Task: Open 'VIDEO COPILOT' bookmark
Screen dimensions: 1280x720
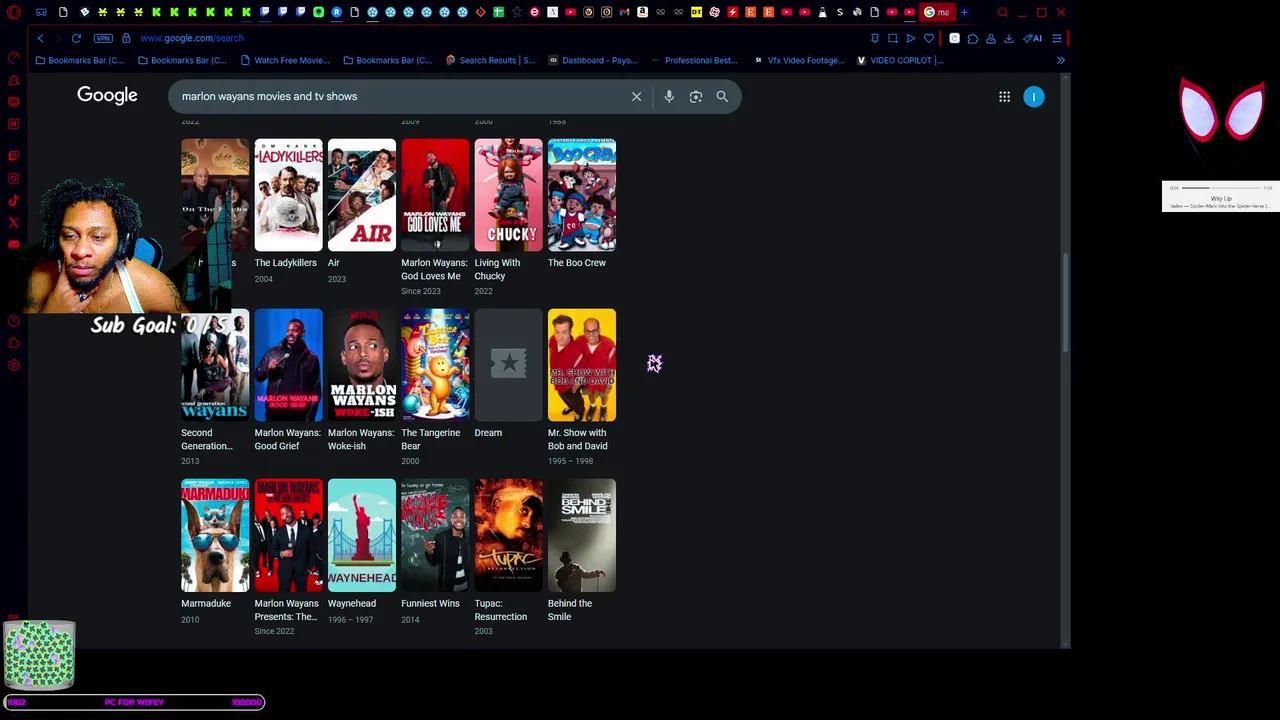Action: (x=900, y=60)
